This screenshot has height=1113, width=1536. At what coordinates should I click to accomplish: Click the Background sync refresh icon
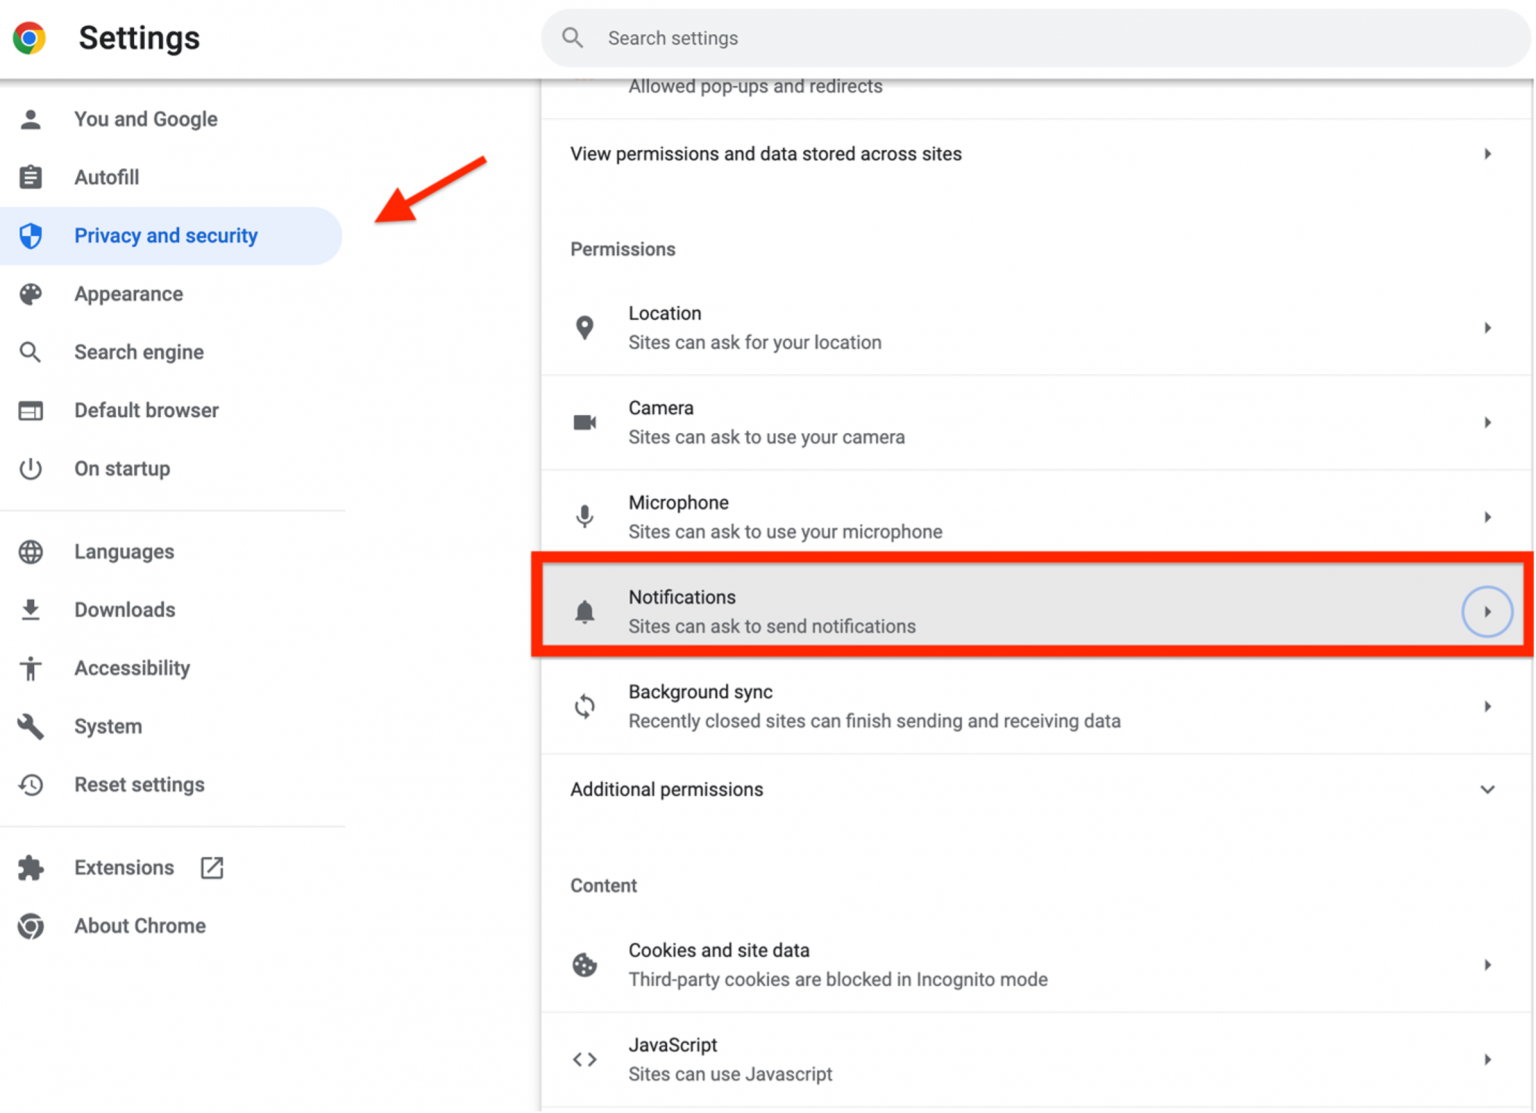point(585,706)
